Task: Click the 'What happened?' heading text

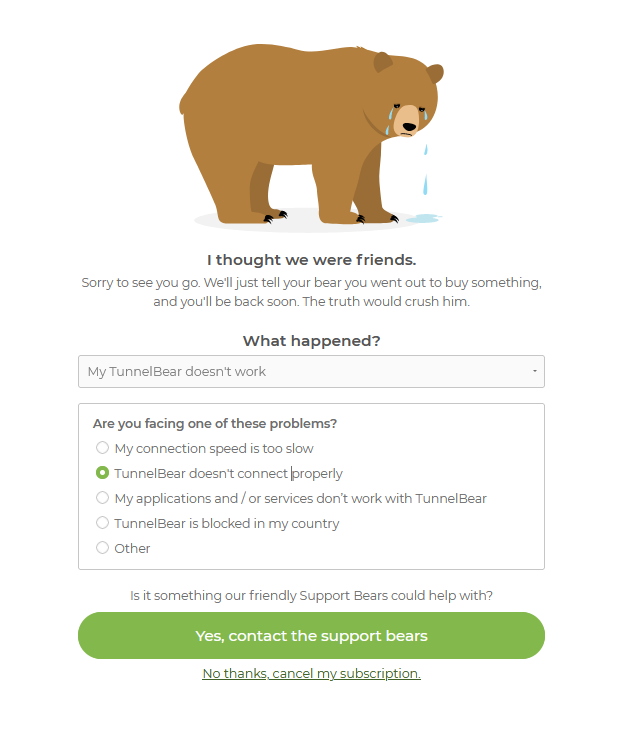Action: 312,341
